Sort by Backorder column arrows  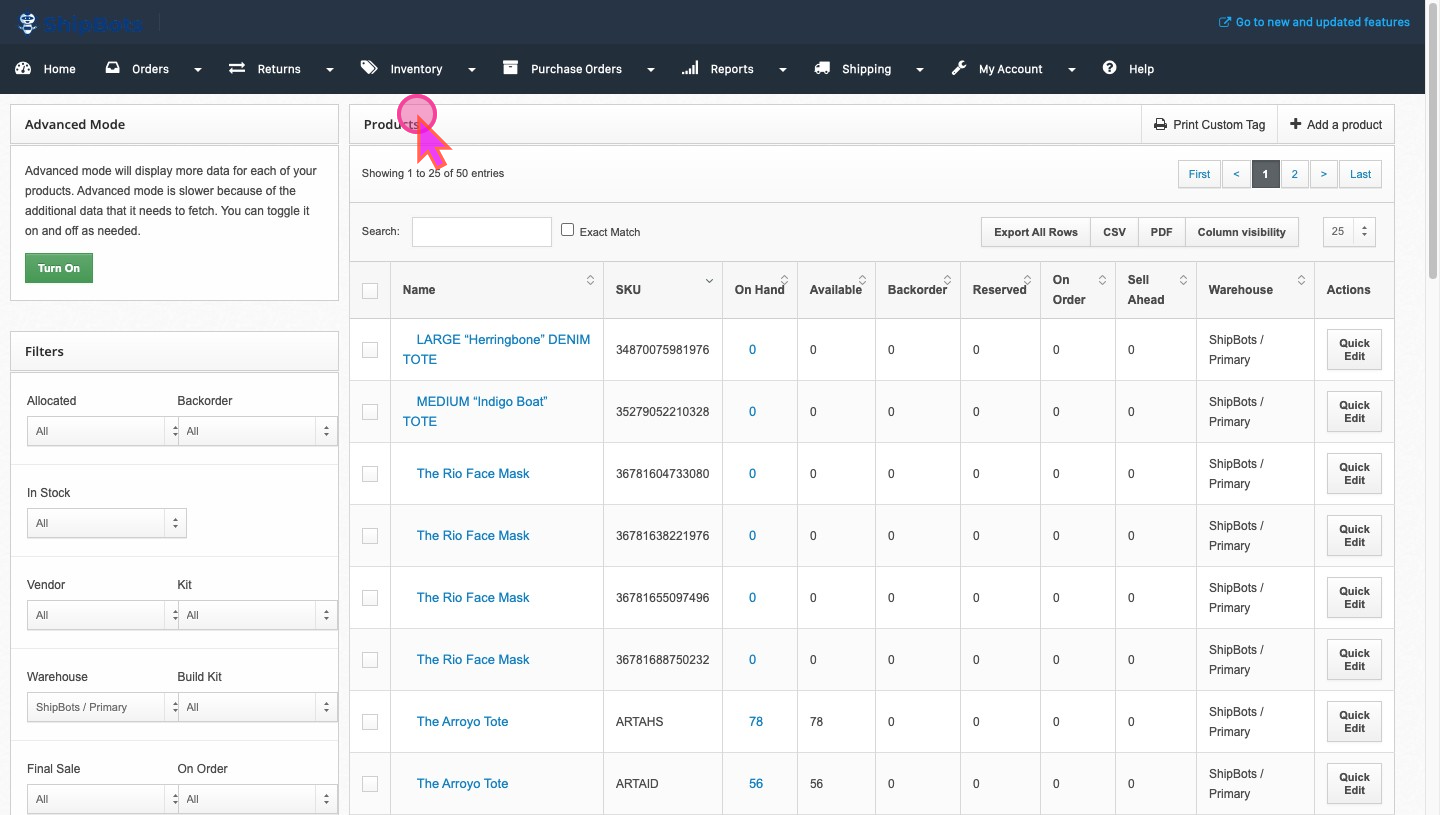948,280
